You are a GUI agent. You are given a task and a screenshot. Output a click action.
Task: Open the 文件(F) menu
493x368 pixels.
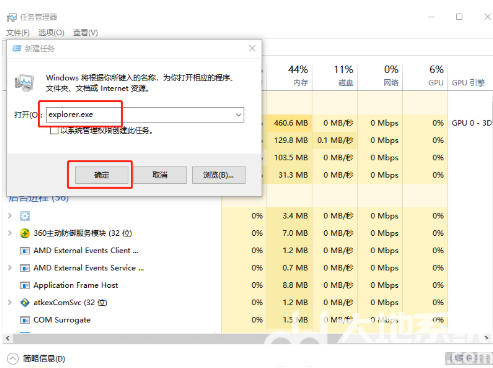click(x=18, y=33)
